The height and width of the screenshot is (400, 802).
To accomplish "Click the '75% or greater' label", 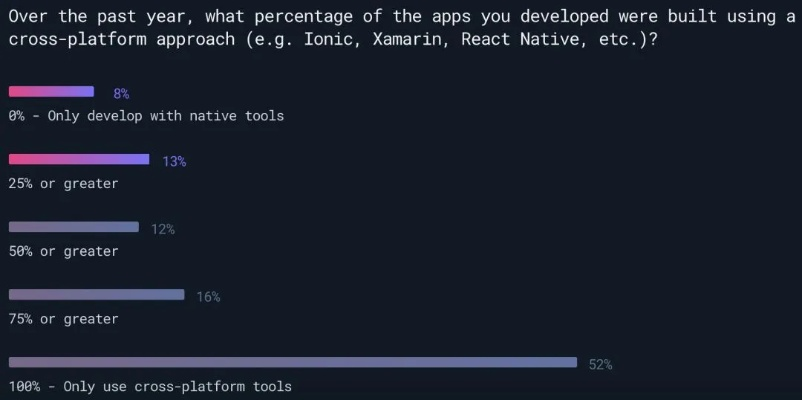I will pyautogui.click(x=63, y=319).
